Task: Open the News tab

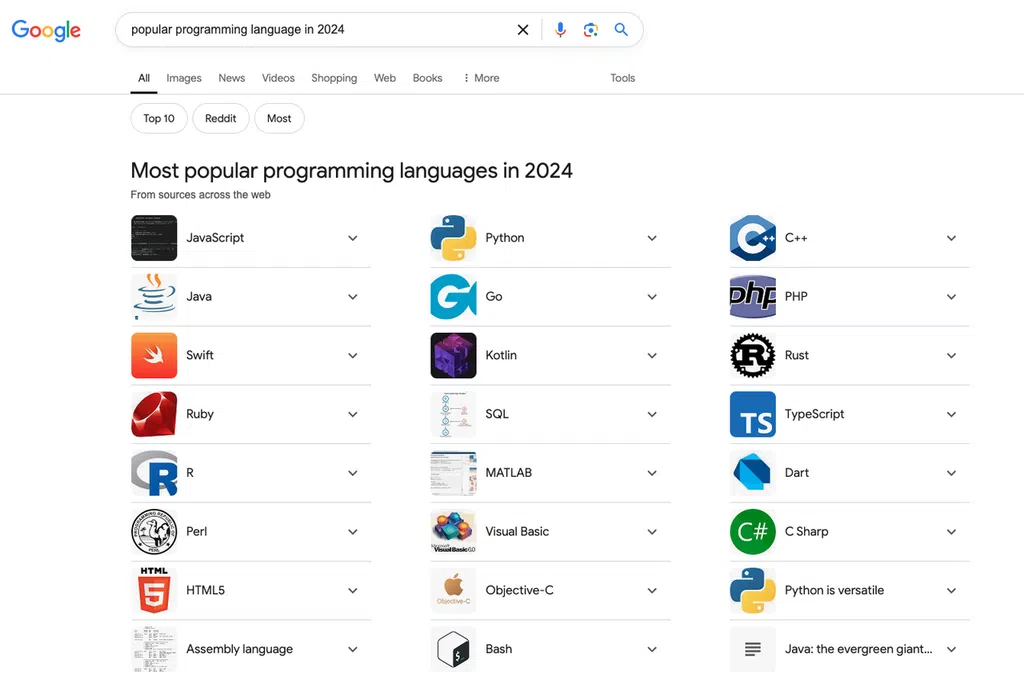Action: 232,78
